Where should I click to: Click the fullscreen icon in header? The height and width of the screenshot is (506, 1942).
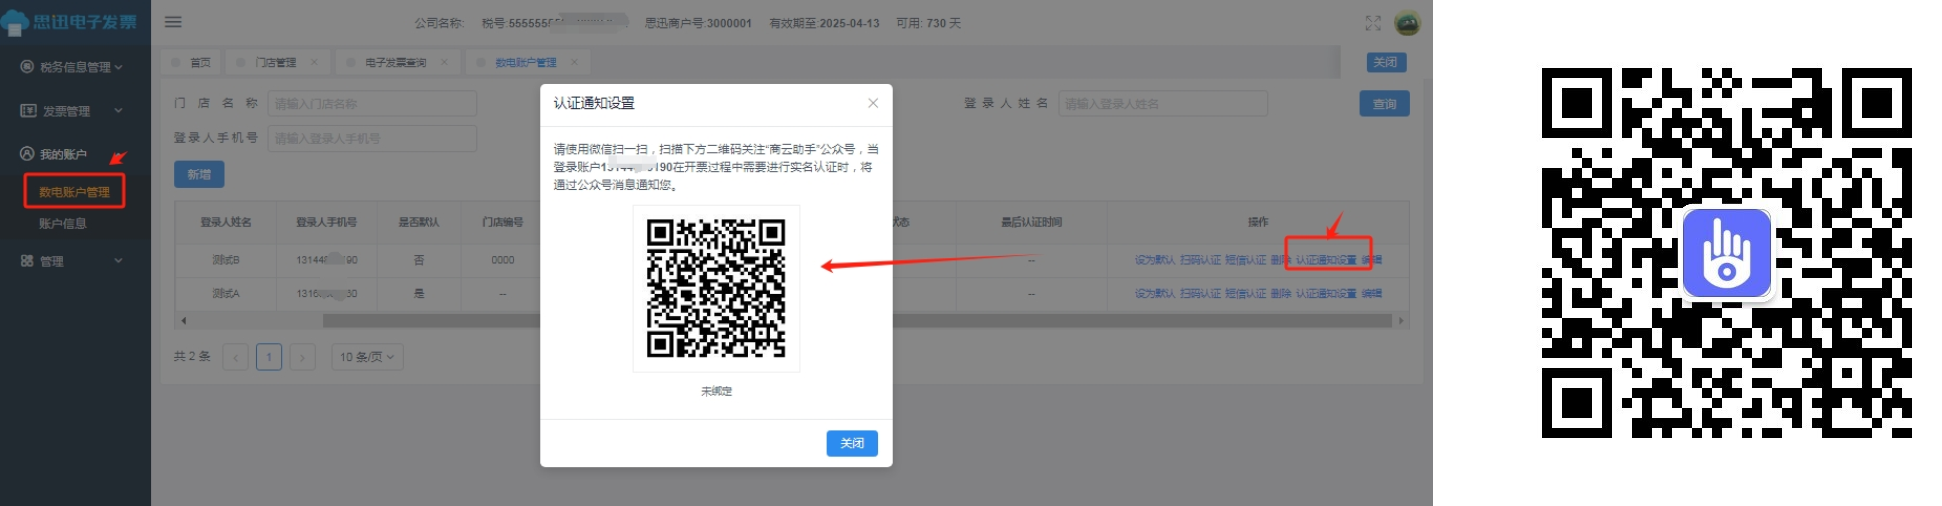pos(1373,23)
